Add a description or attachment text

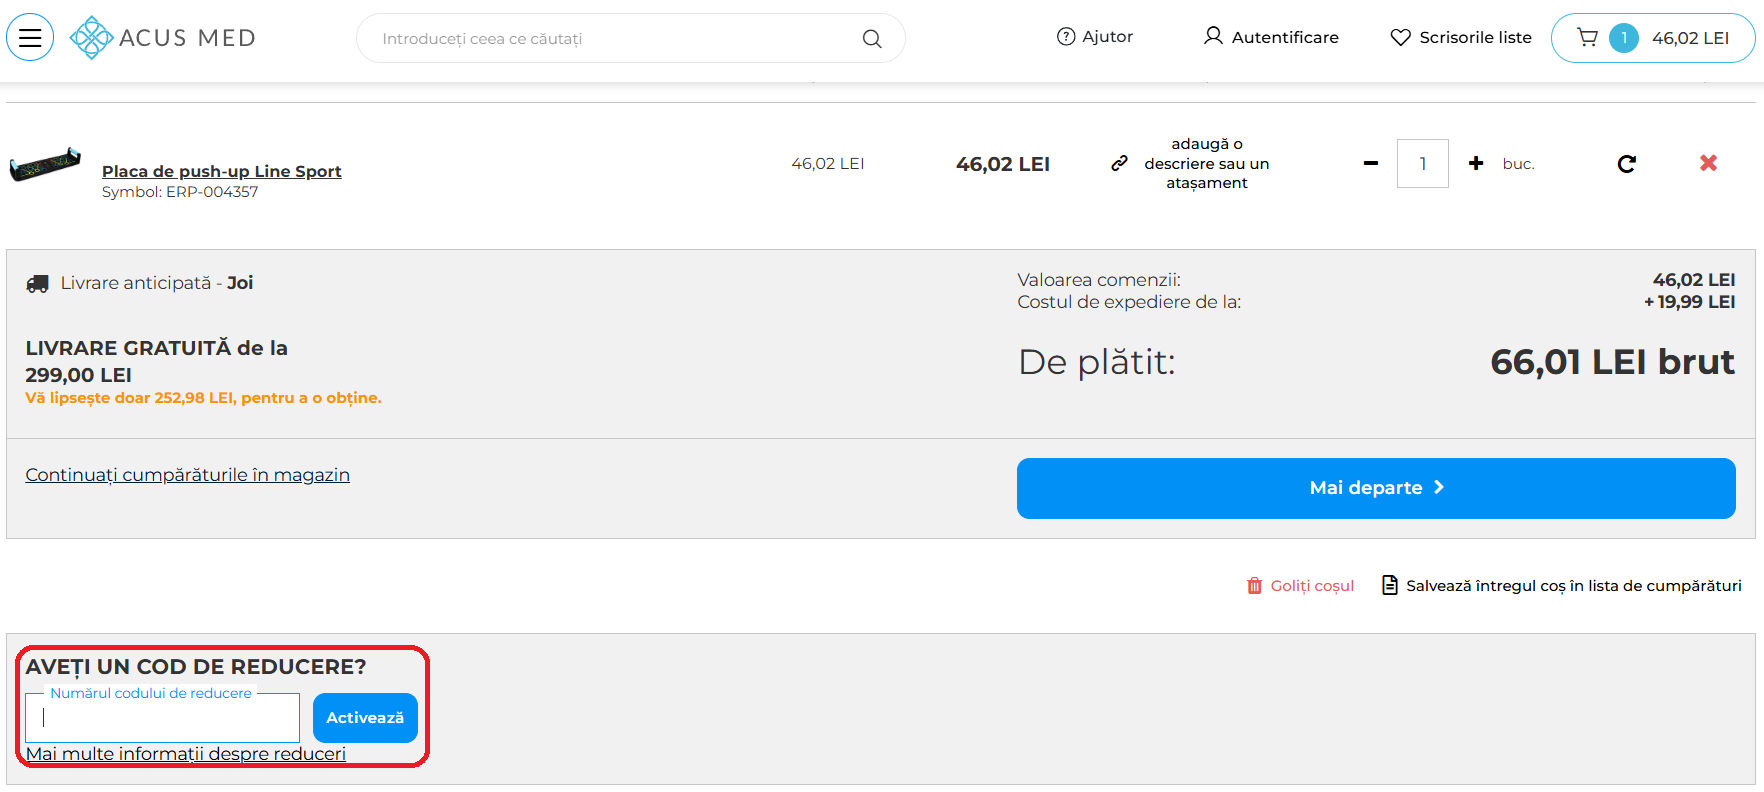pos(1207,163)
